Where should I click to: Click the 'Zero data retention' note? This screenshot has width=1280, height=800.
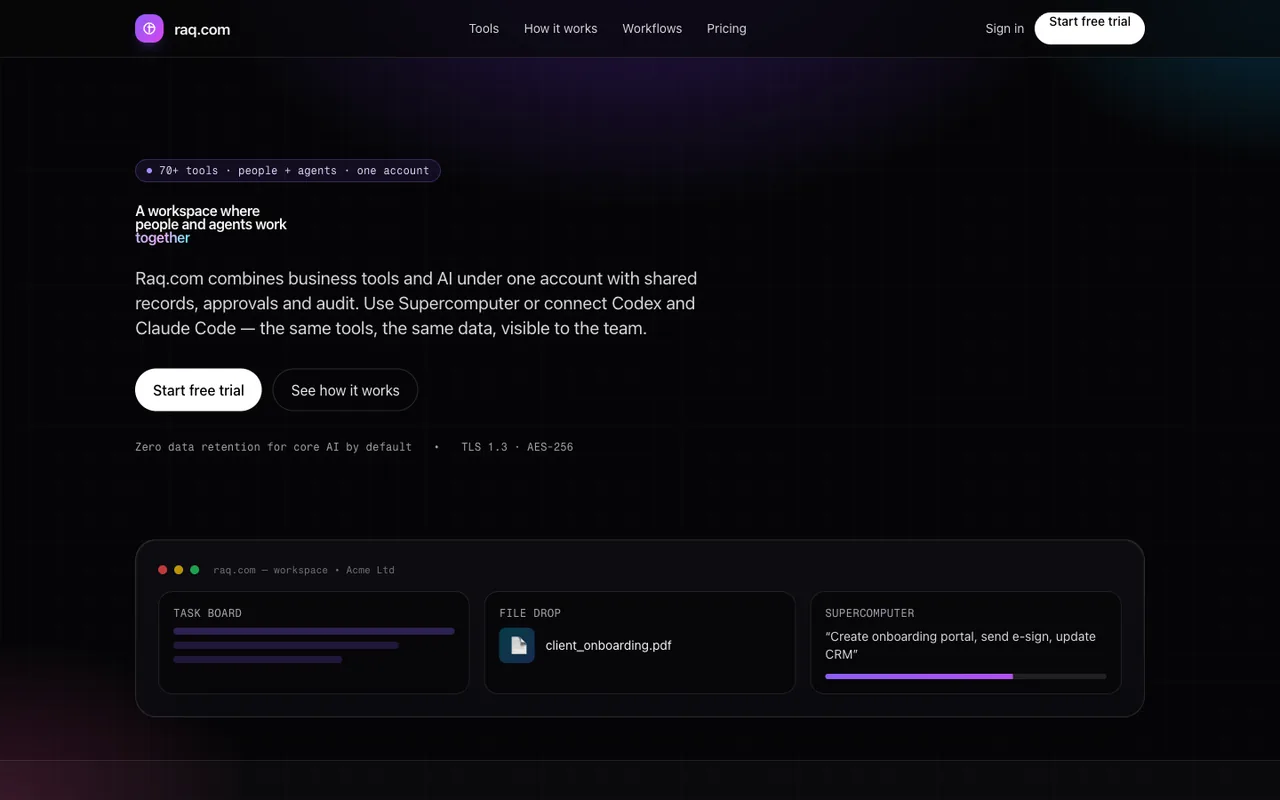[274, 447]
